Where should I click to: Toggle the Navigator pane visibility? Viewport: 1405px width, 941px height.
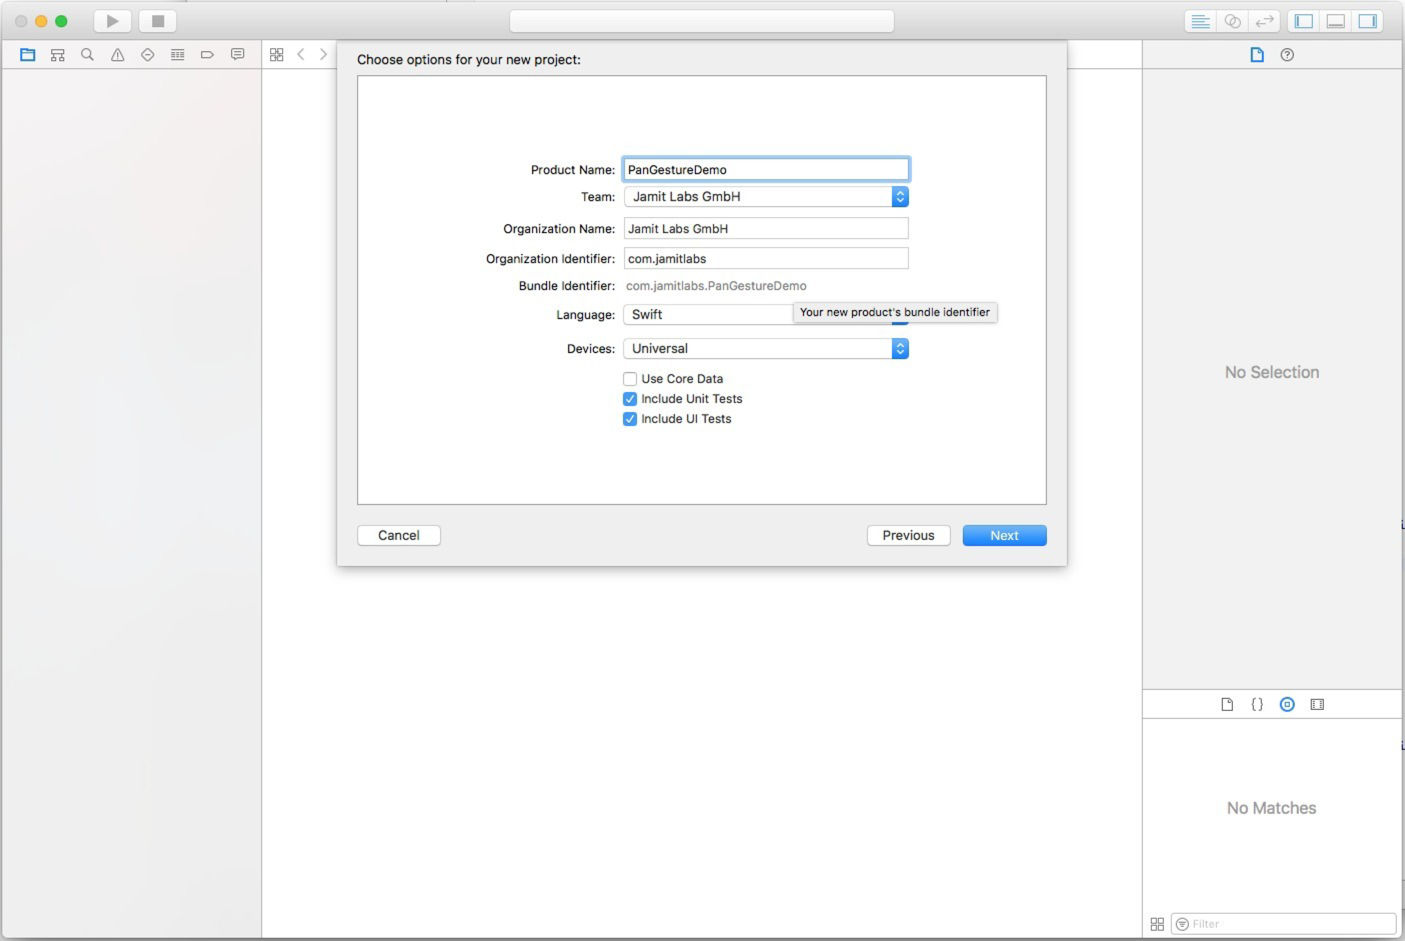click(x=1304, y=21)
